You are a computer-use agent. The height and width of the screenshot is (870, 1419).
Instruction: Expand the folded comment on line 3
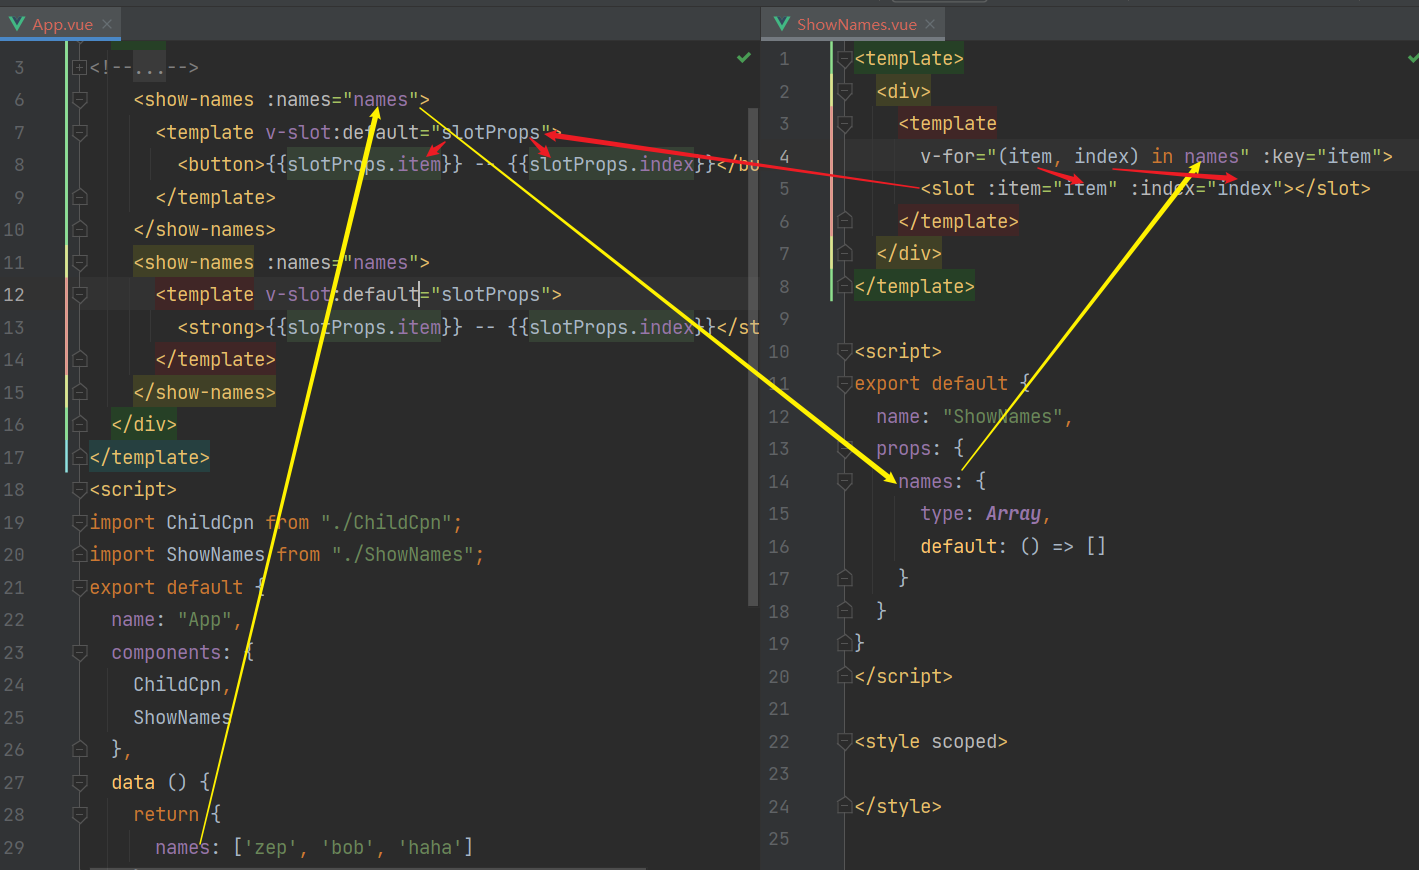coord(80,67)
